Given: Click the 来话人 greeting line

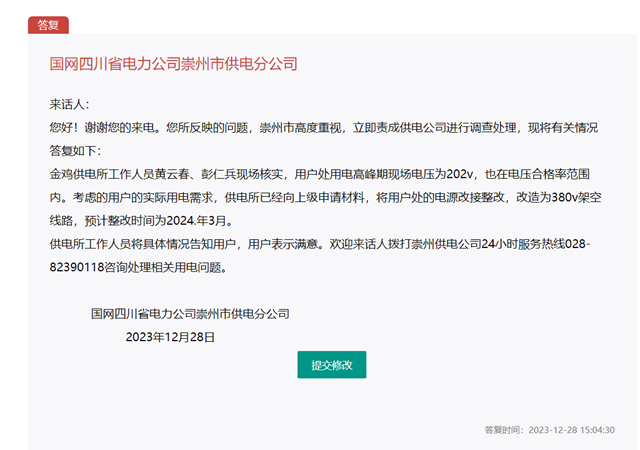Looking at the screenshot, I should click(x=70, y=105).
